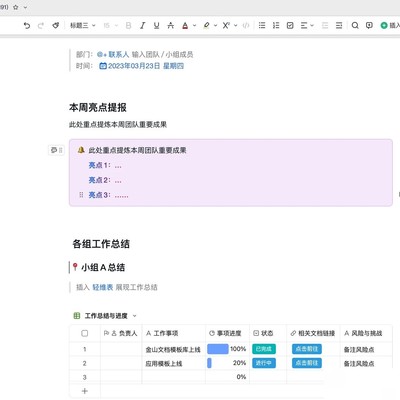Click the comment icon beside highlight block
400x400 pixels.
pyautogui.click(x=53, y=150)
